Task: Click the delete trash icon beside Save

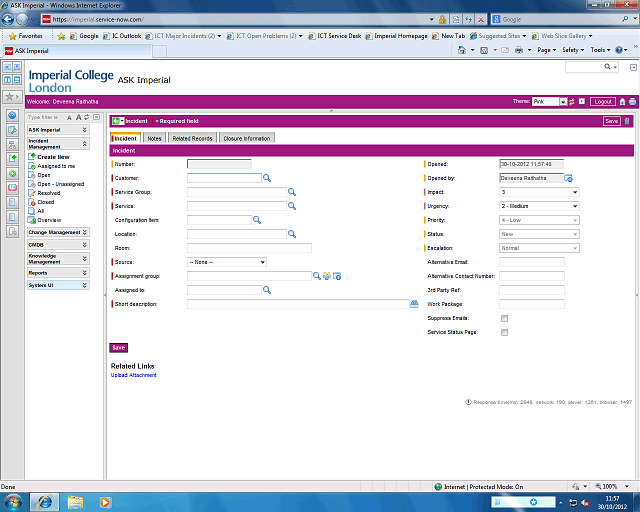Action: 627,121
